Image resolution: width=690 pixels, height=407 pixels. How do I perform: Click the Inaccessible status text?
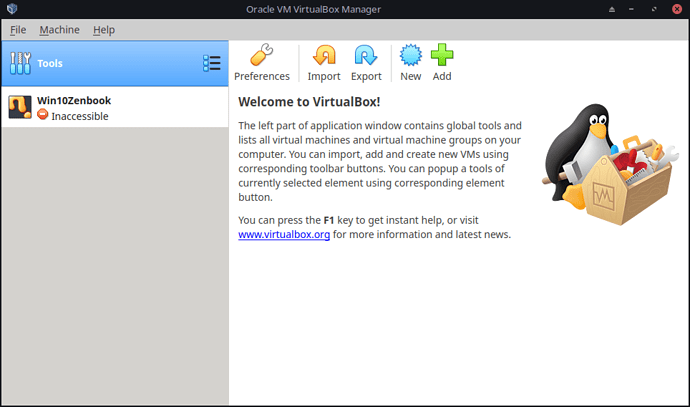(x=80, y=116)
